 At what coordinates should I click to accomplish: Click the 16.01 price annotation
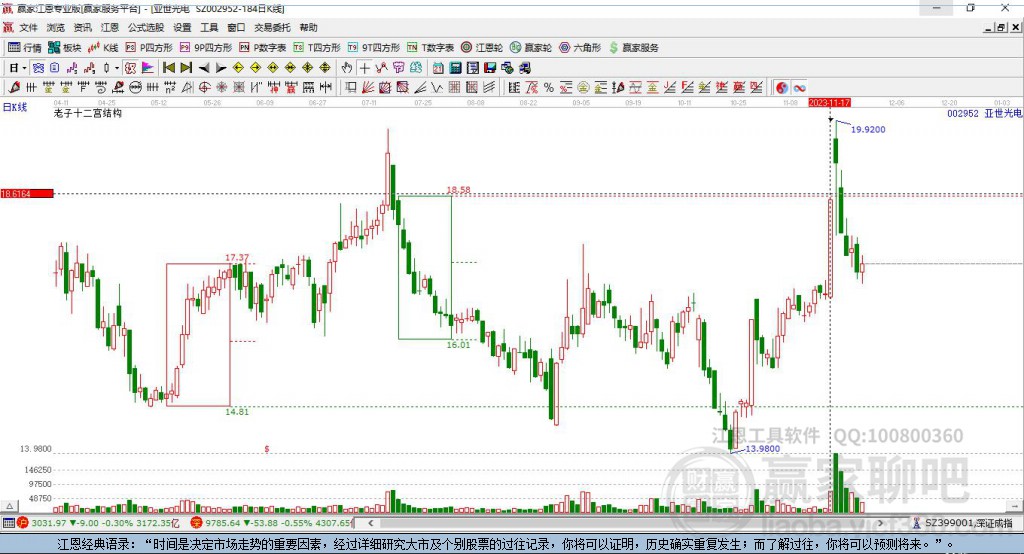458,344
